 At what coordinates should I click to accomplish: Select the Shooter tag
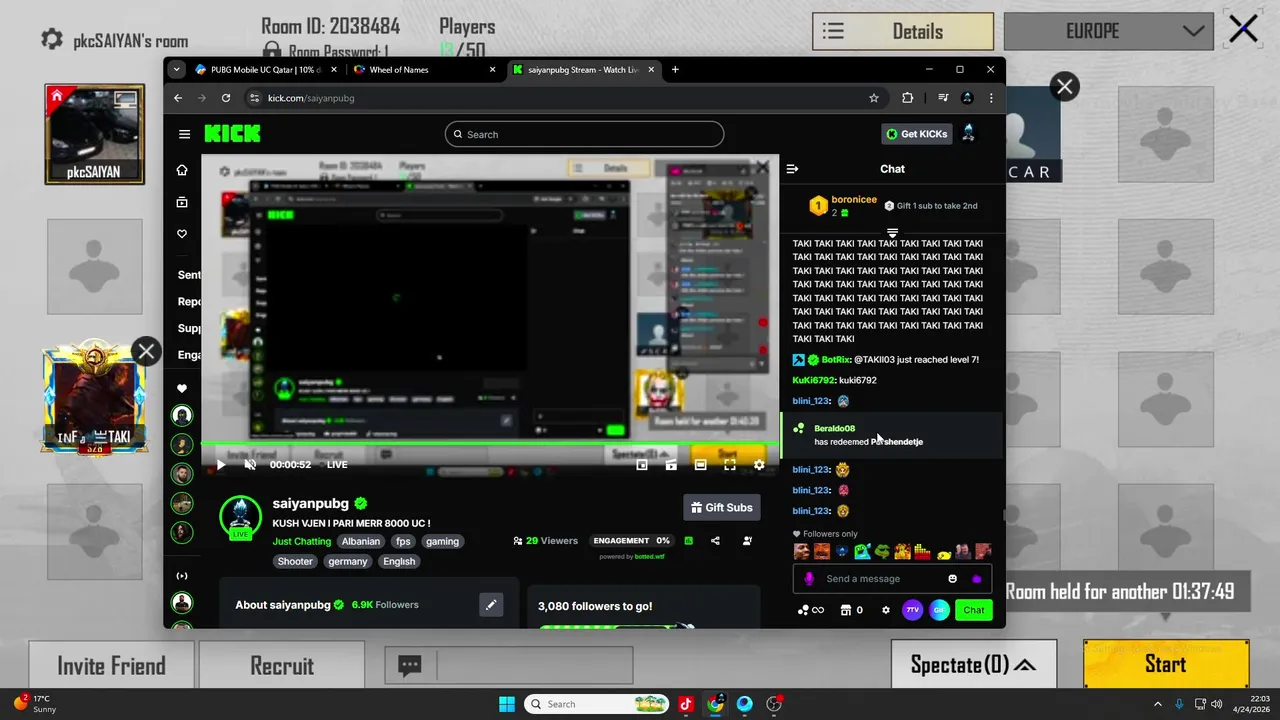point(295,561)
